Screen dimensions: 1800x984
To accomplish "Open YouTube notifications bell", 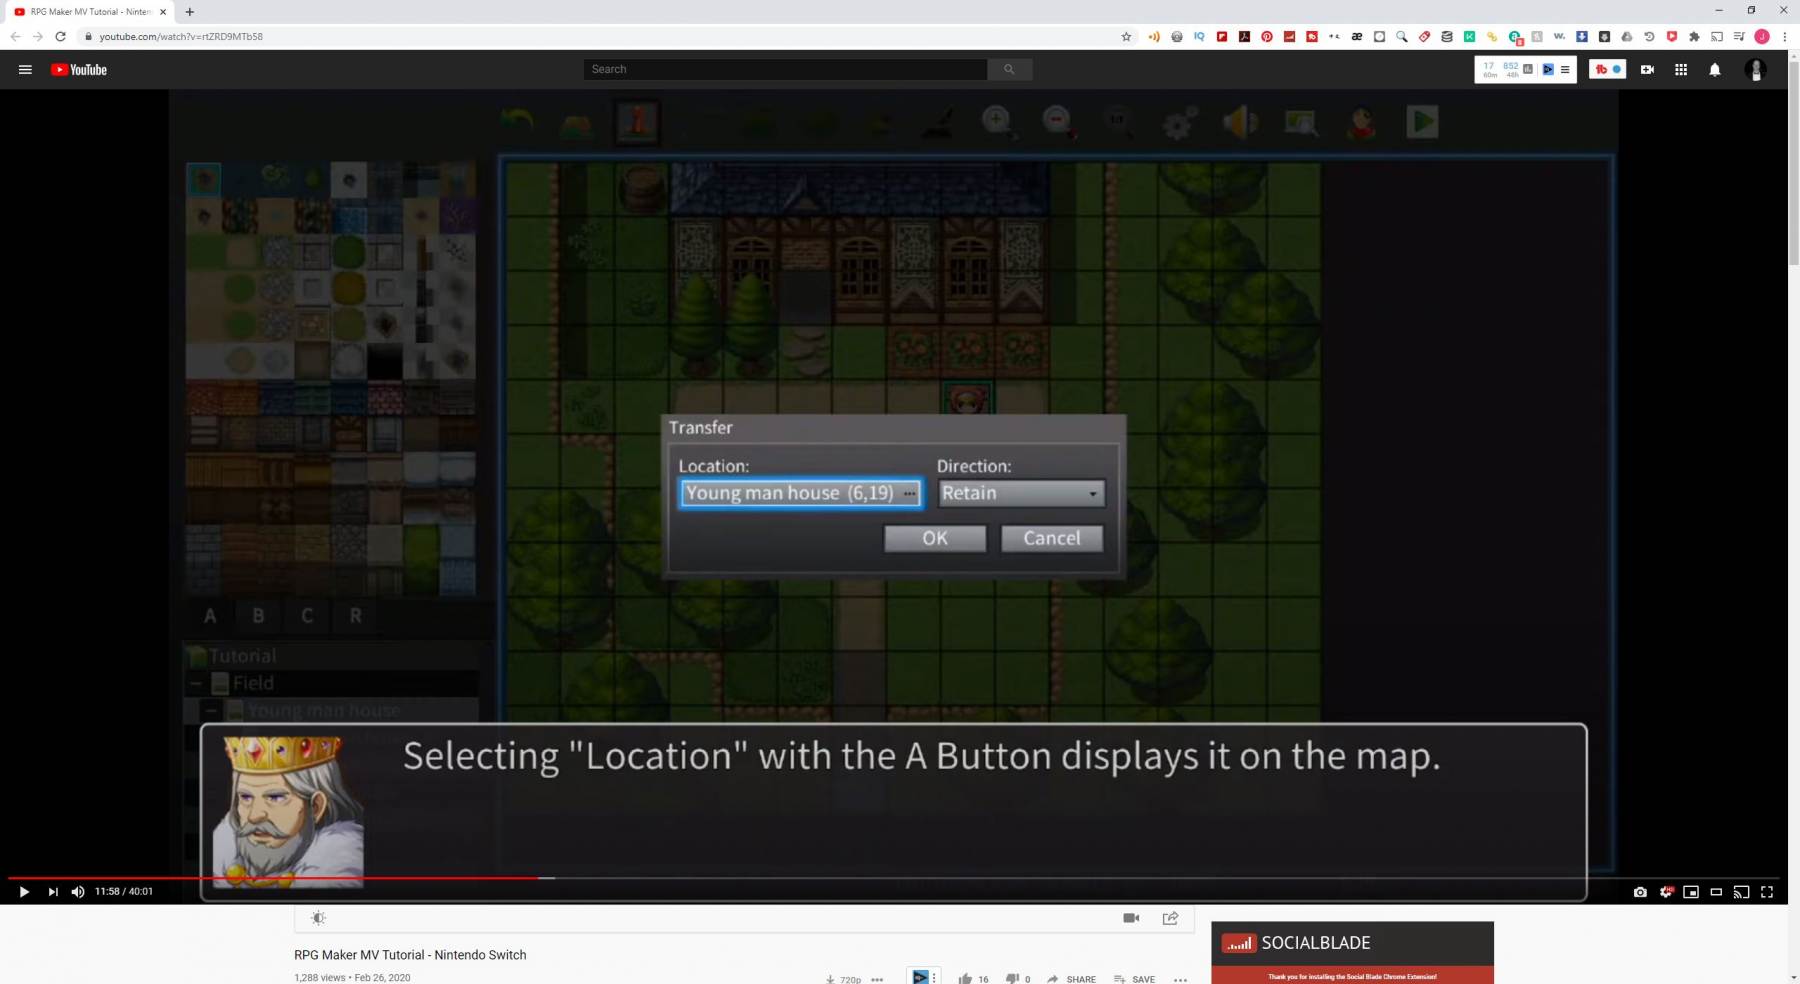I will tap(1715, 70).
